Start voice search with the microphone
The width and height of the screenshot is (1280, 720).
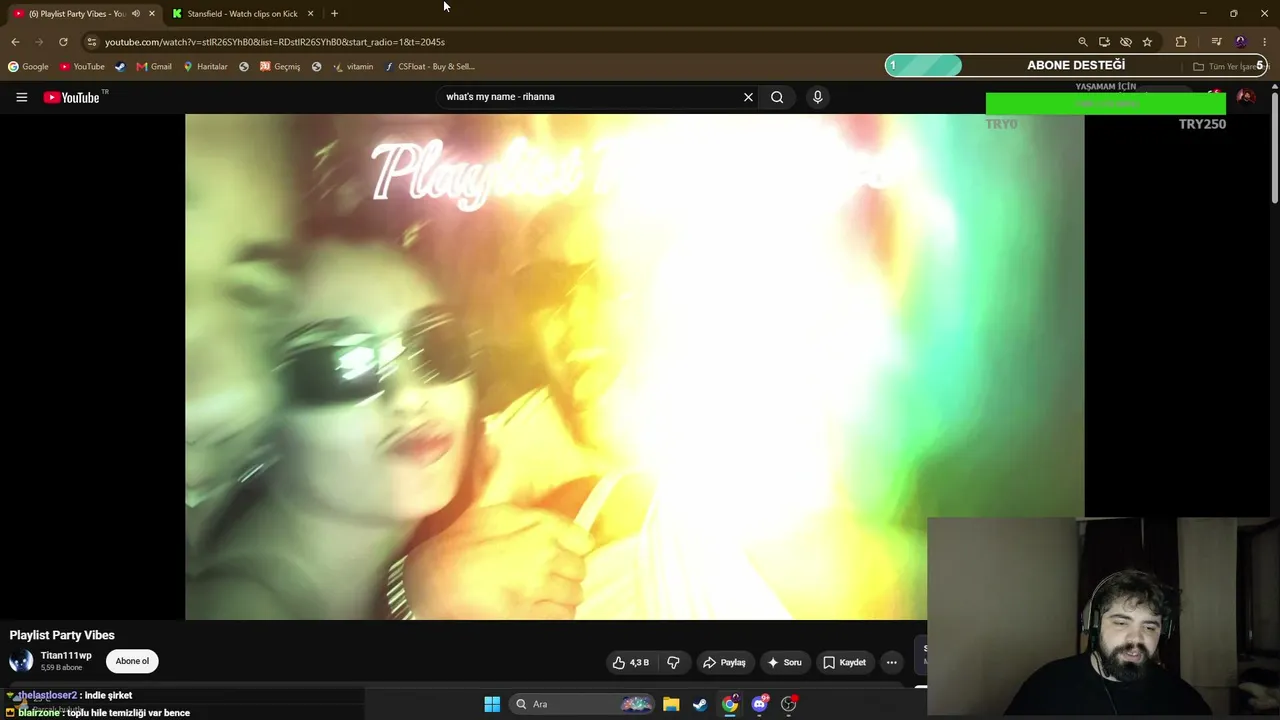pyautogui.click(x=817, y=97)
